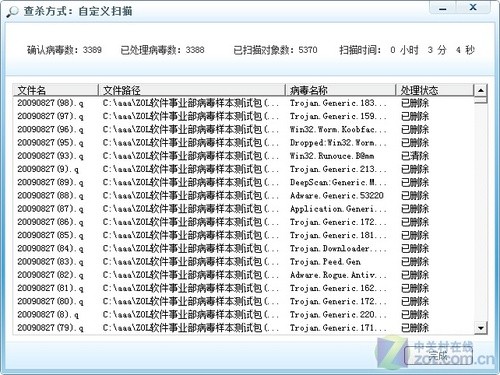The height and width of the screenshot is (375, 500).
Task: Select row 20090827 (81).q
Action: click(x=243, y=288)
